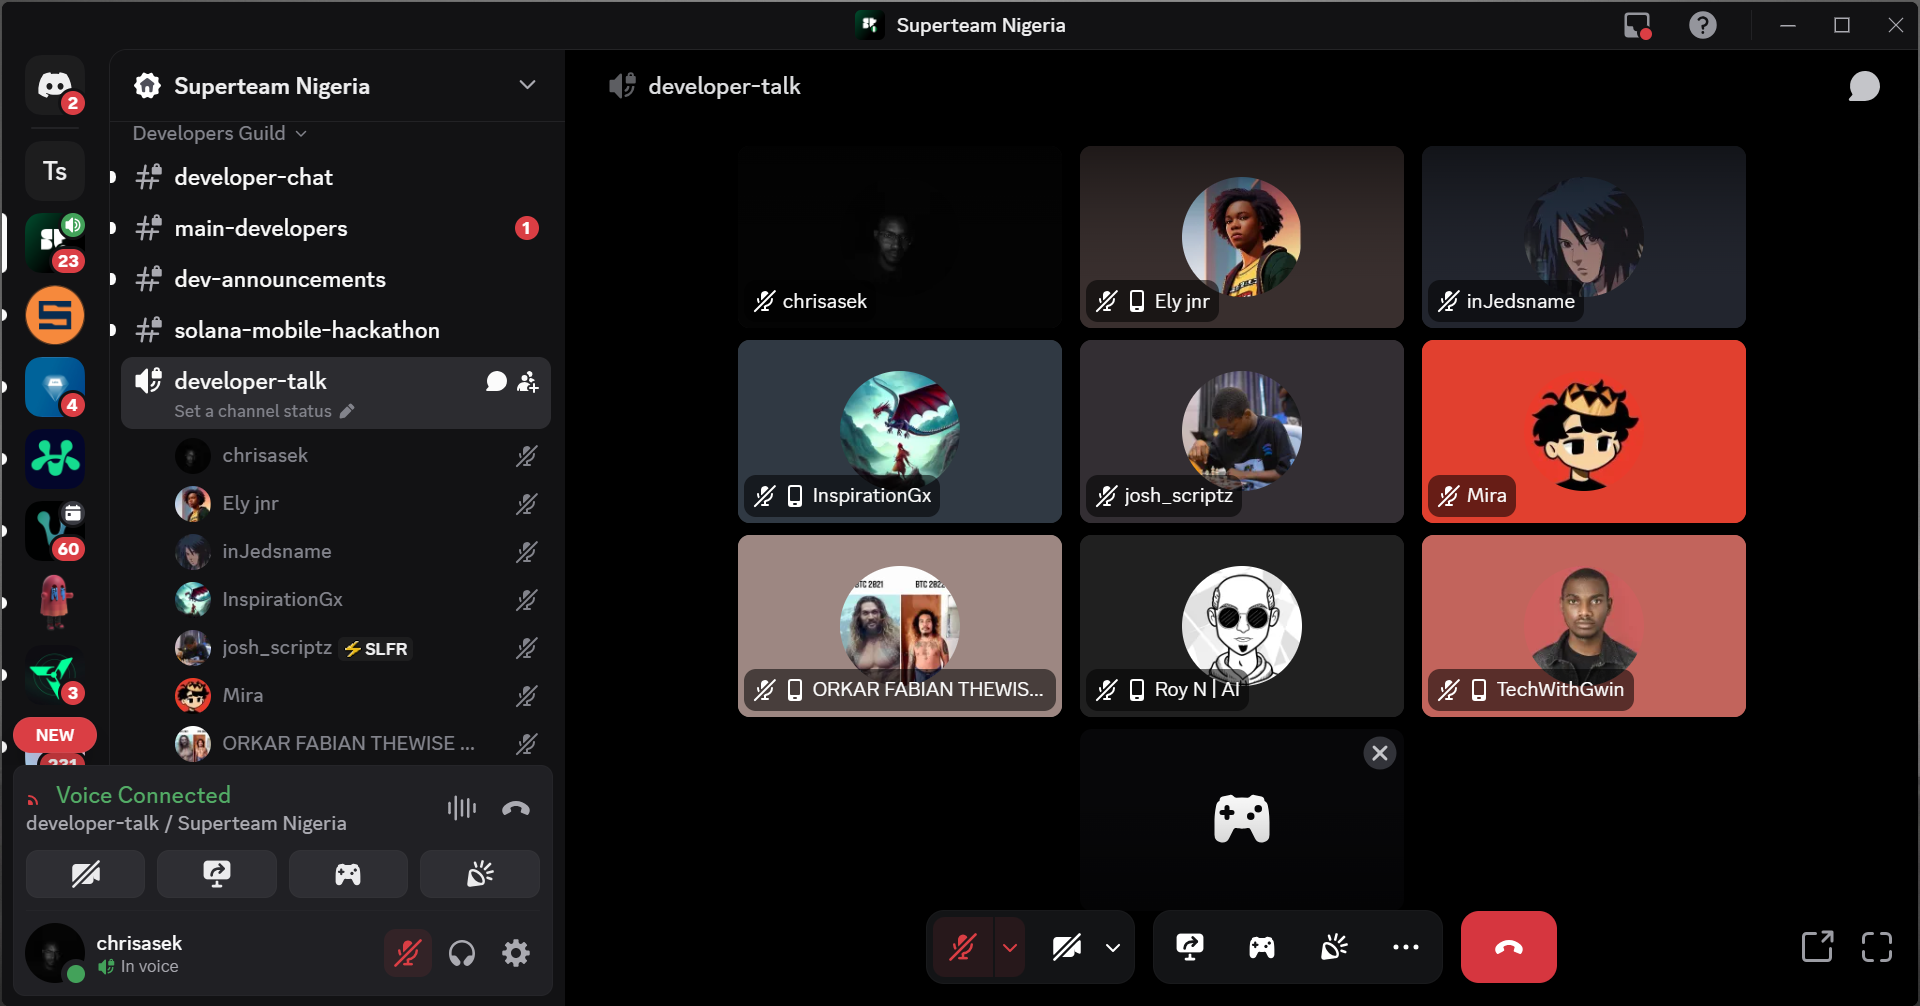
Task: Unmute your microphone in call controls
Action: pyautogui.click(x=961, y=947)
